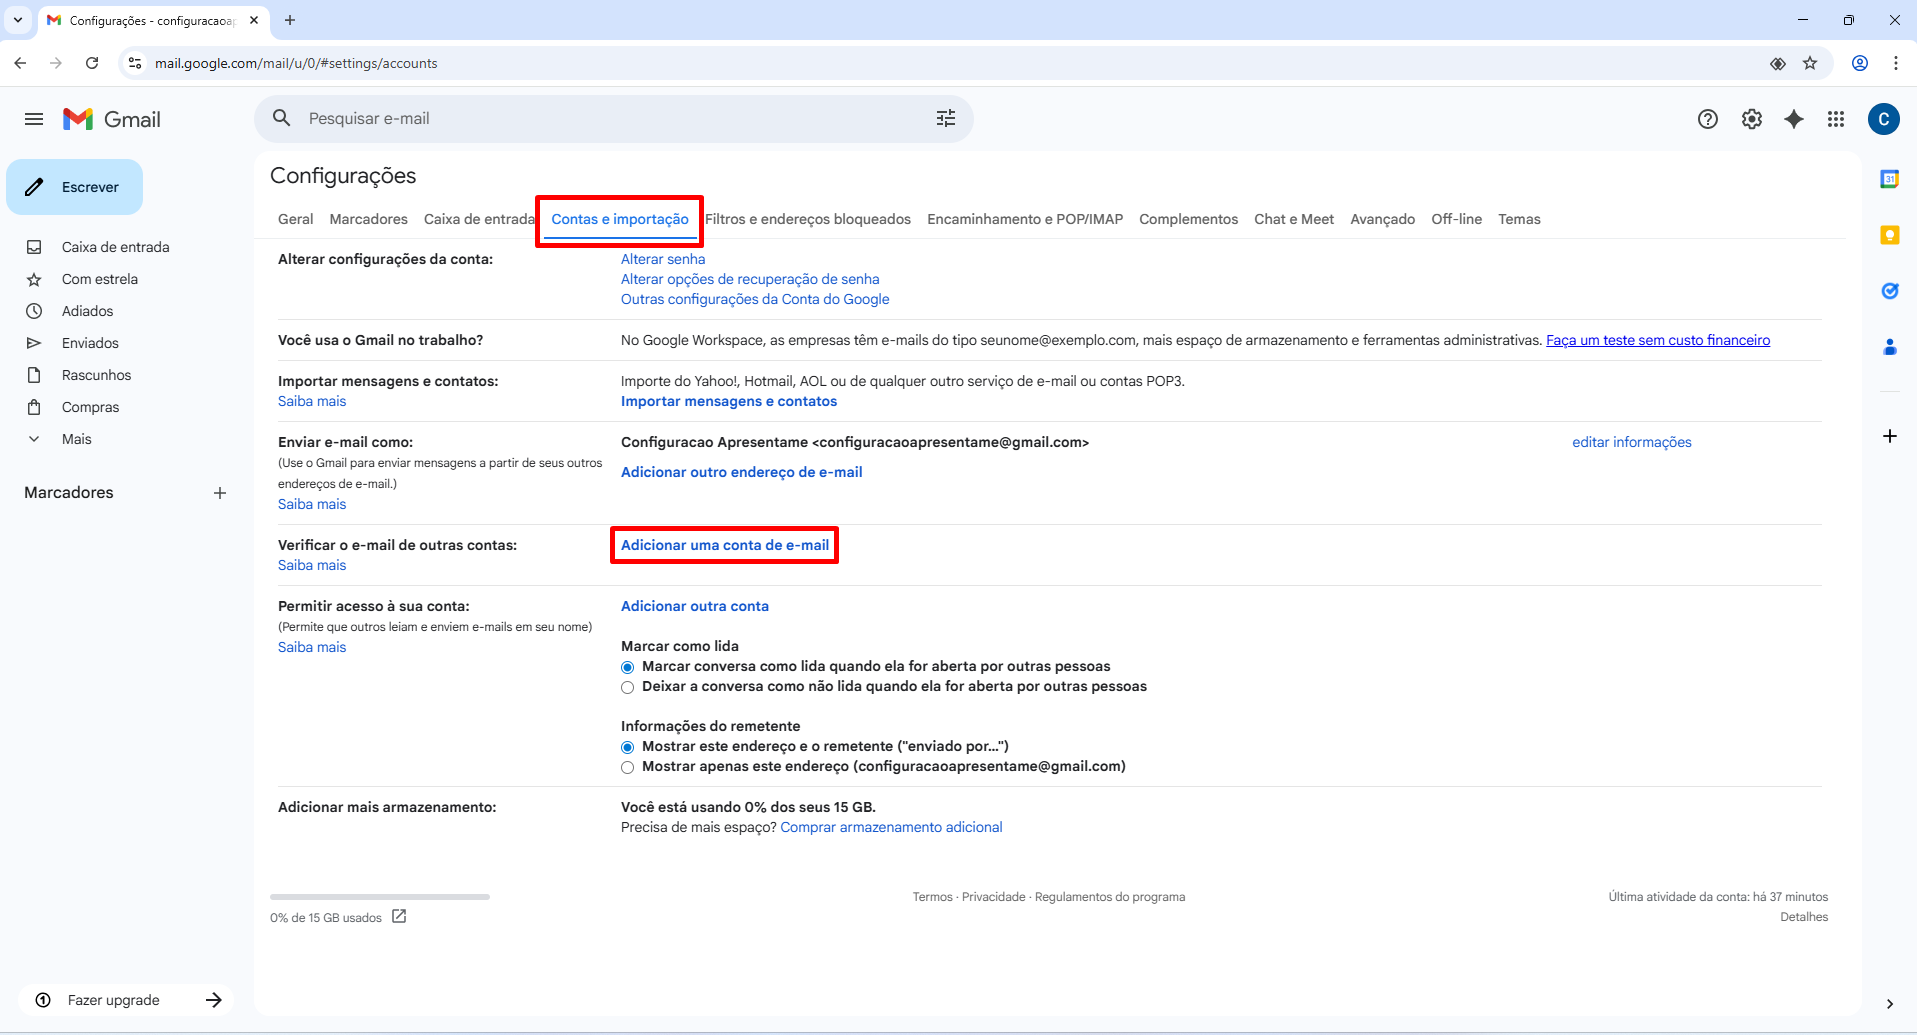Open the tab search dropdown in Chrome
The width and height of the screenshot is (1917, 1035).
(x=18, y=20)
